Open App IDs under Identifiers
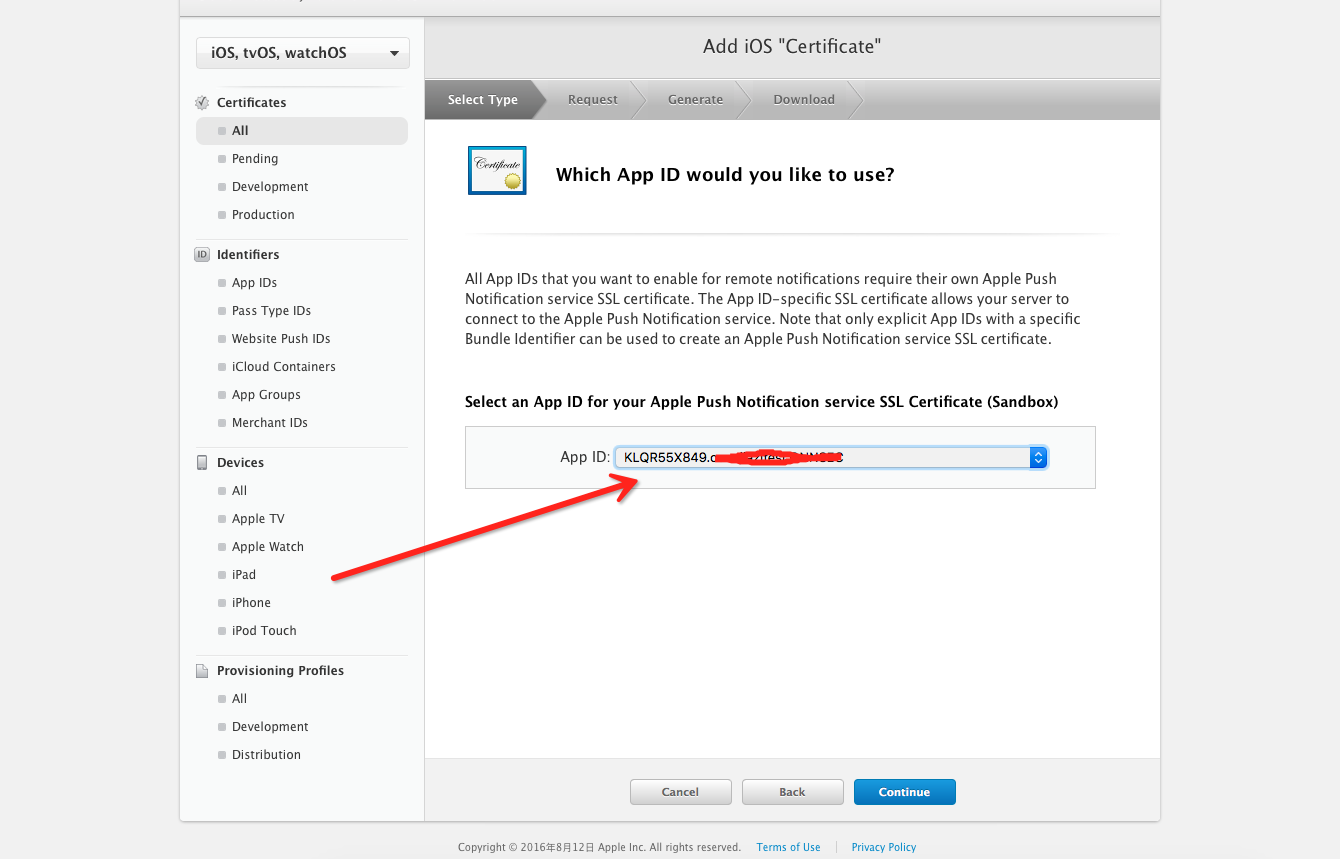The width and height of the screenshot is (1340, 859). coord(254,283)
